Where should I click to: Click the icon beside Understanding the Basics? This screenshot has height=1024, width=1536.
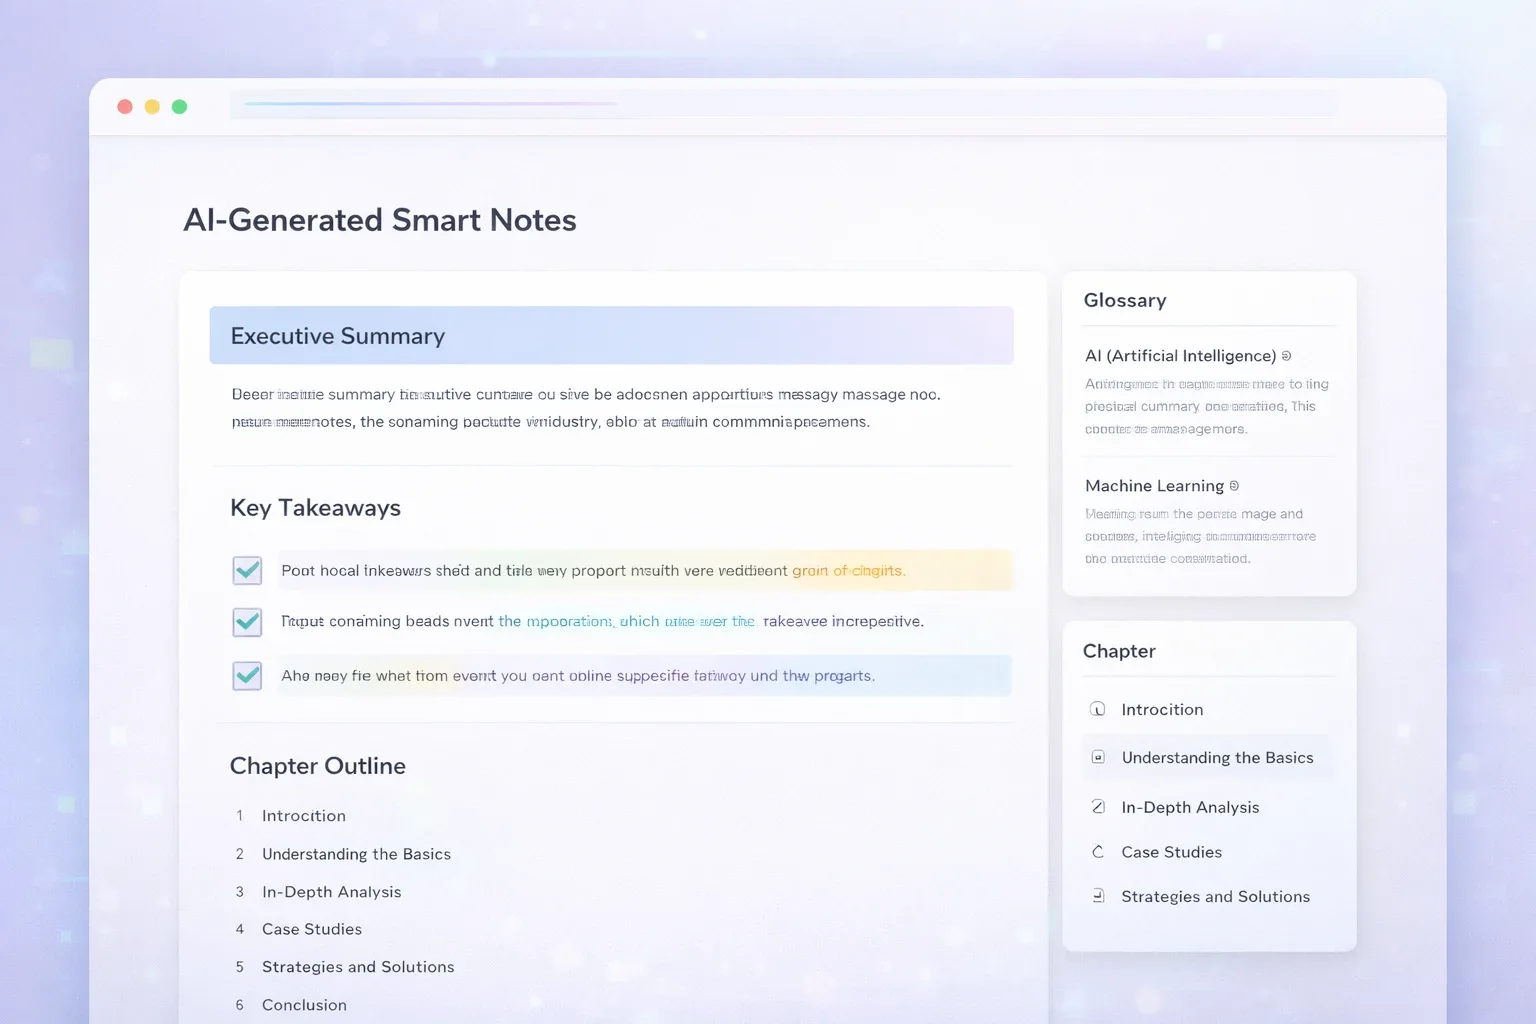pos(1098,757)
